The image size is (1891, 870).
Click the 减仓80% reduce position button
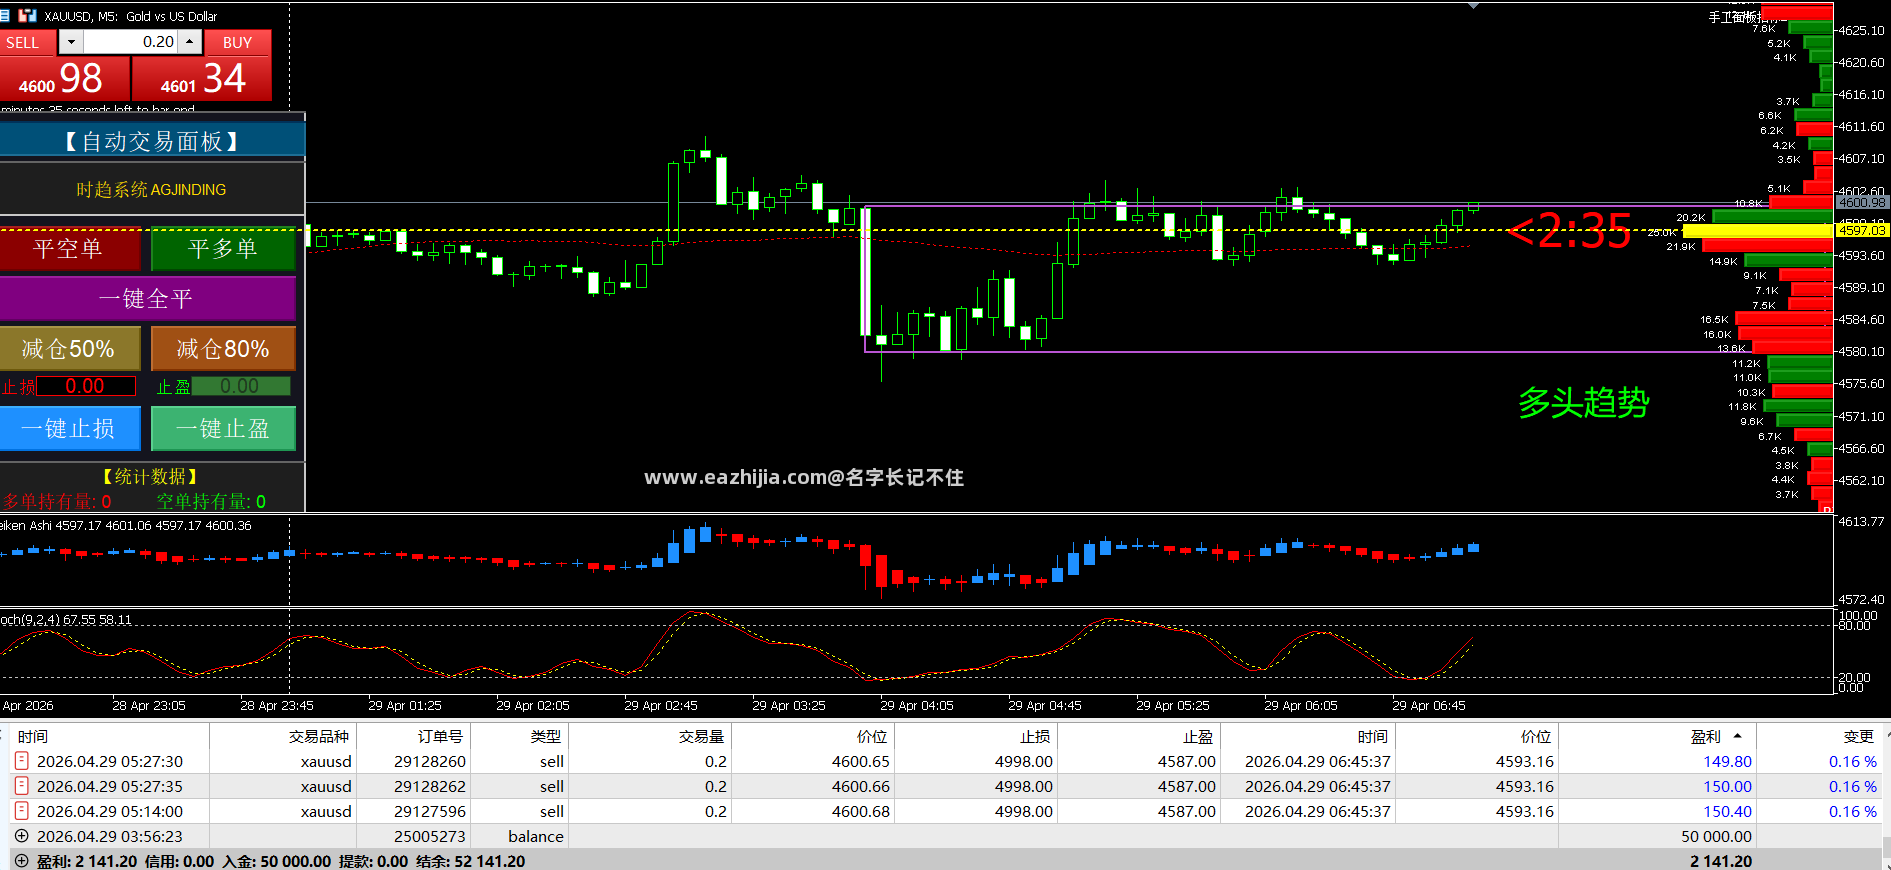tap(223, 348)
